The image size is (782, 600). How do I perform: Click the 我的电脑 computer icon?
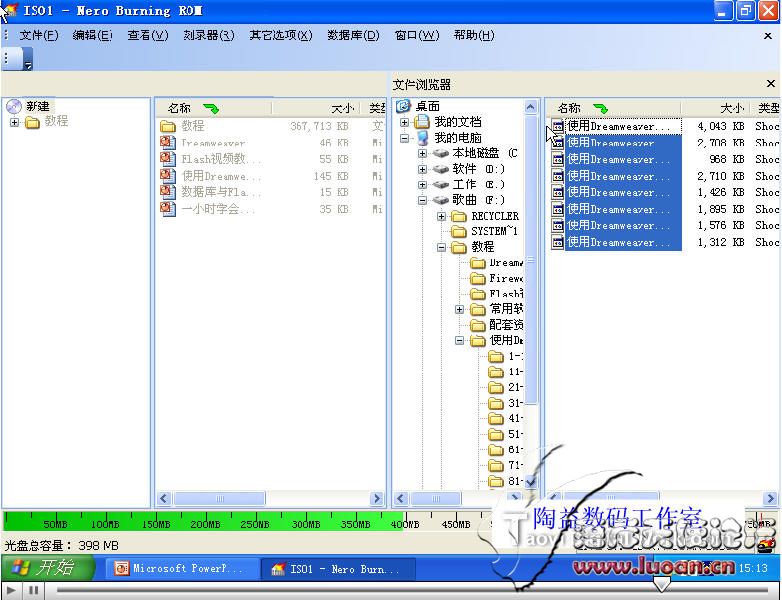tap(422, 138)
